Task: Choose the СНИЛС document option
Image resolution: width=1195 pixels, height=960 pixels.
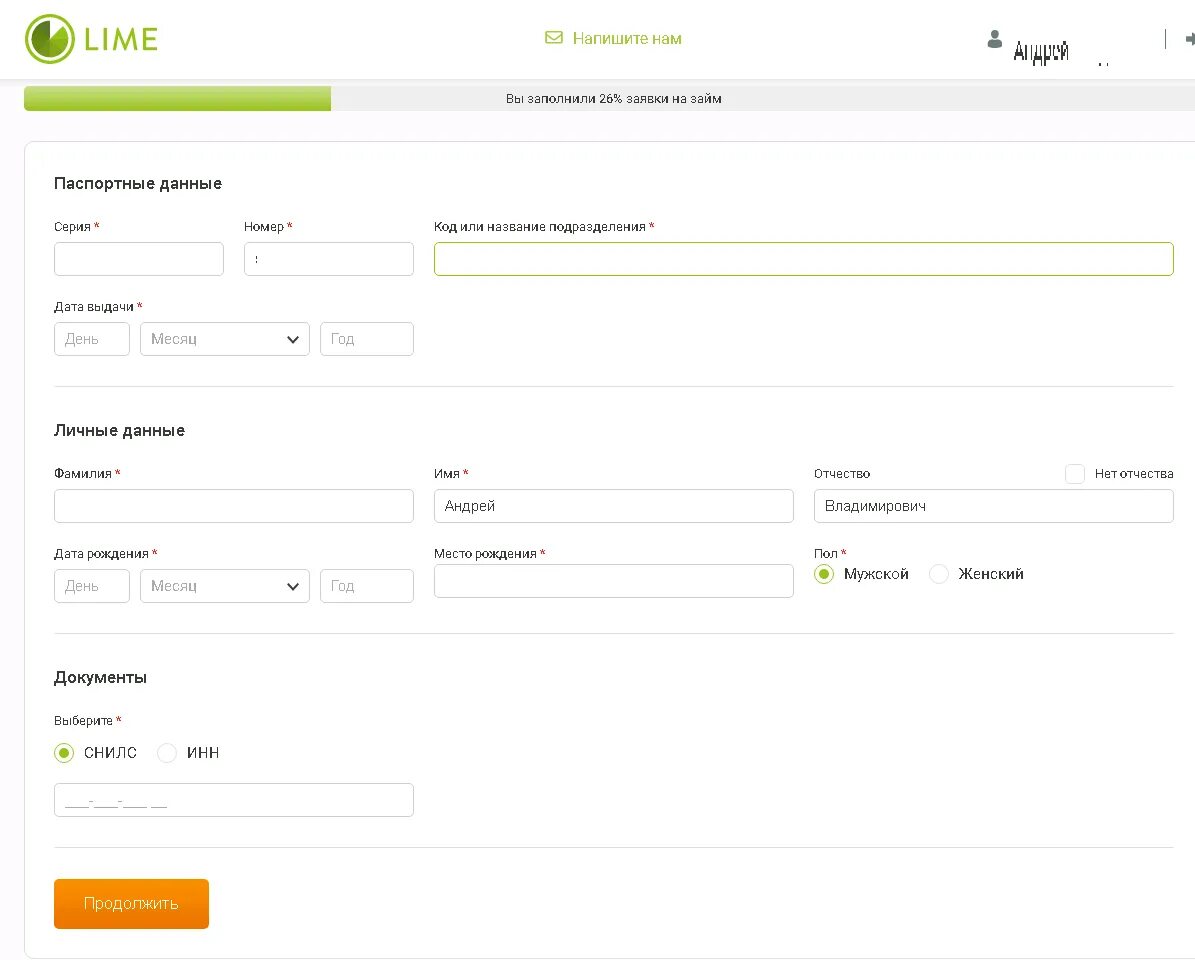Action: 64,753
